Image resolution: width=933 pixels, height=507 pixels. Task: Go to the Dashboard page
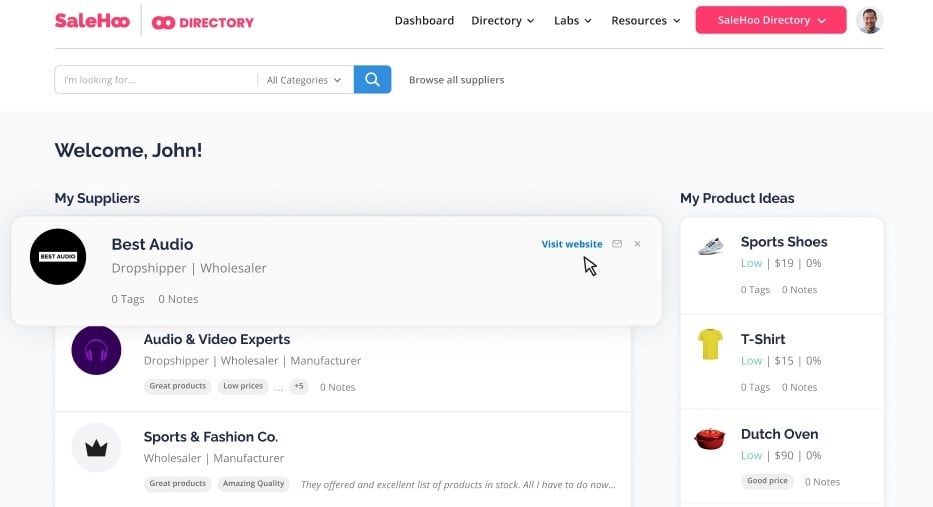[x=424, y=20]
